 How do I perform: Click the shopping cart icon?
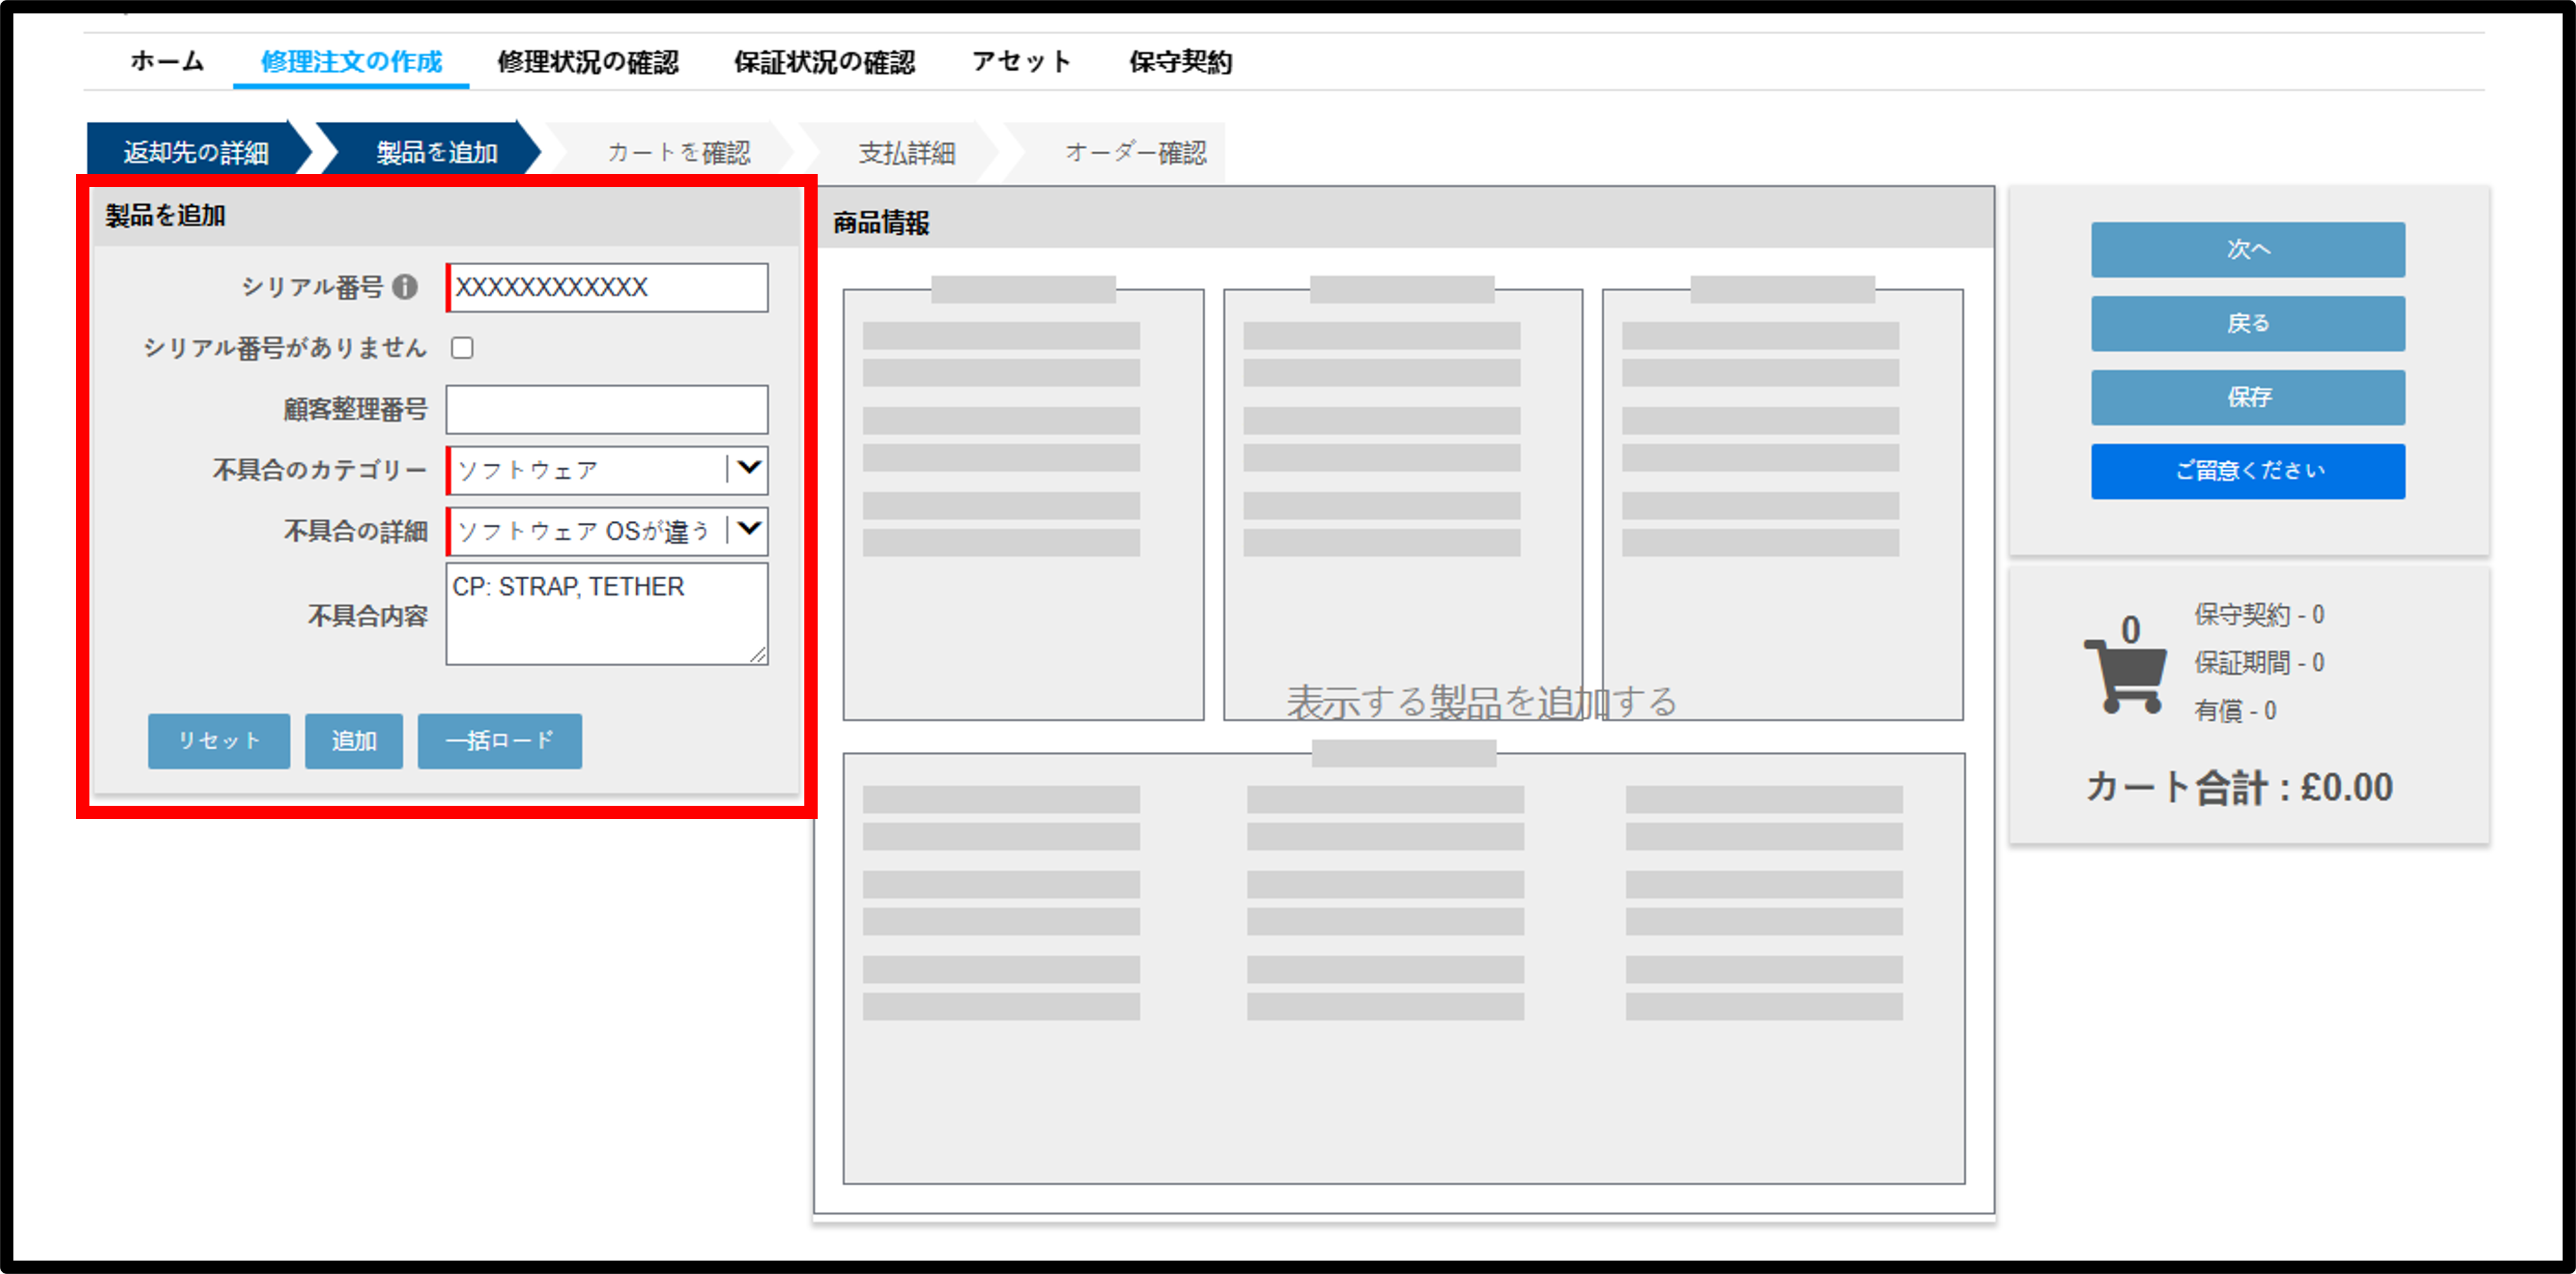pos(2126,676)
